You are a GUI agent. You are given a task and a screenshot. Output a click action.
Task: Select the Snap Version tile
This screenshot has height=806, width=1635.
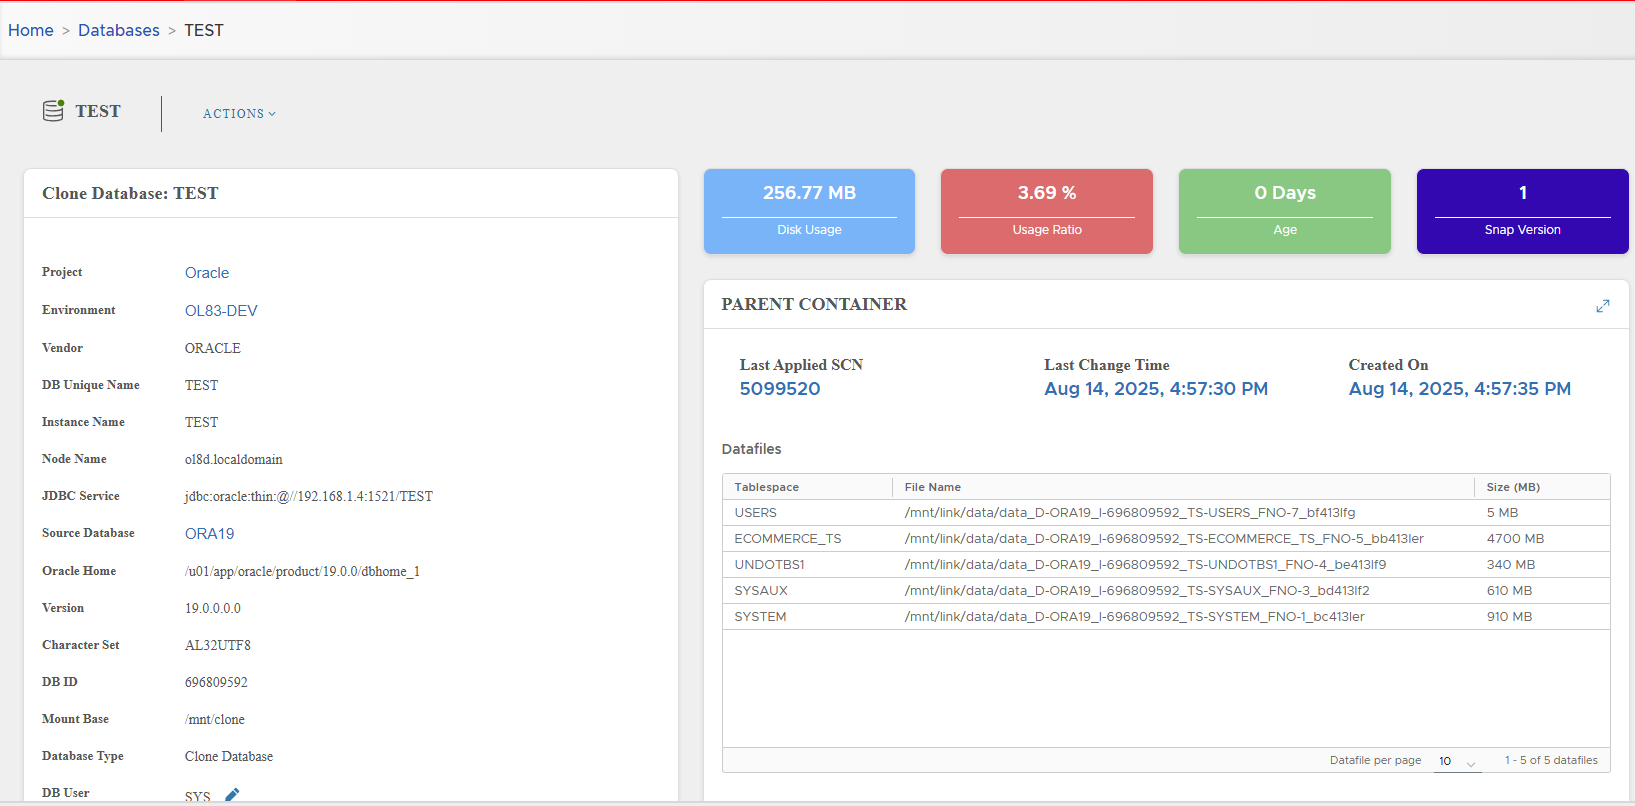pyautogui.click(x=1522, y=211)
